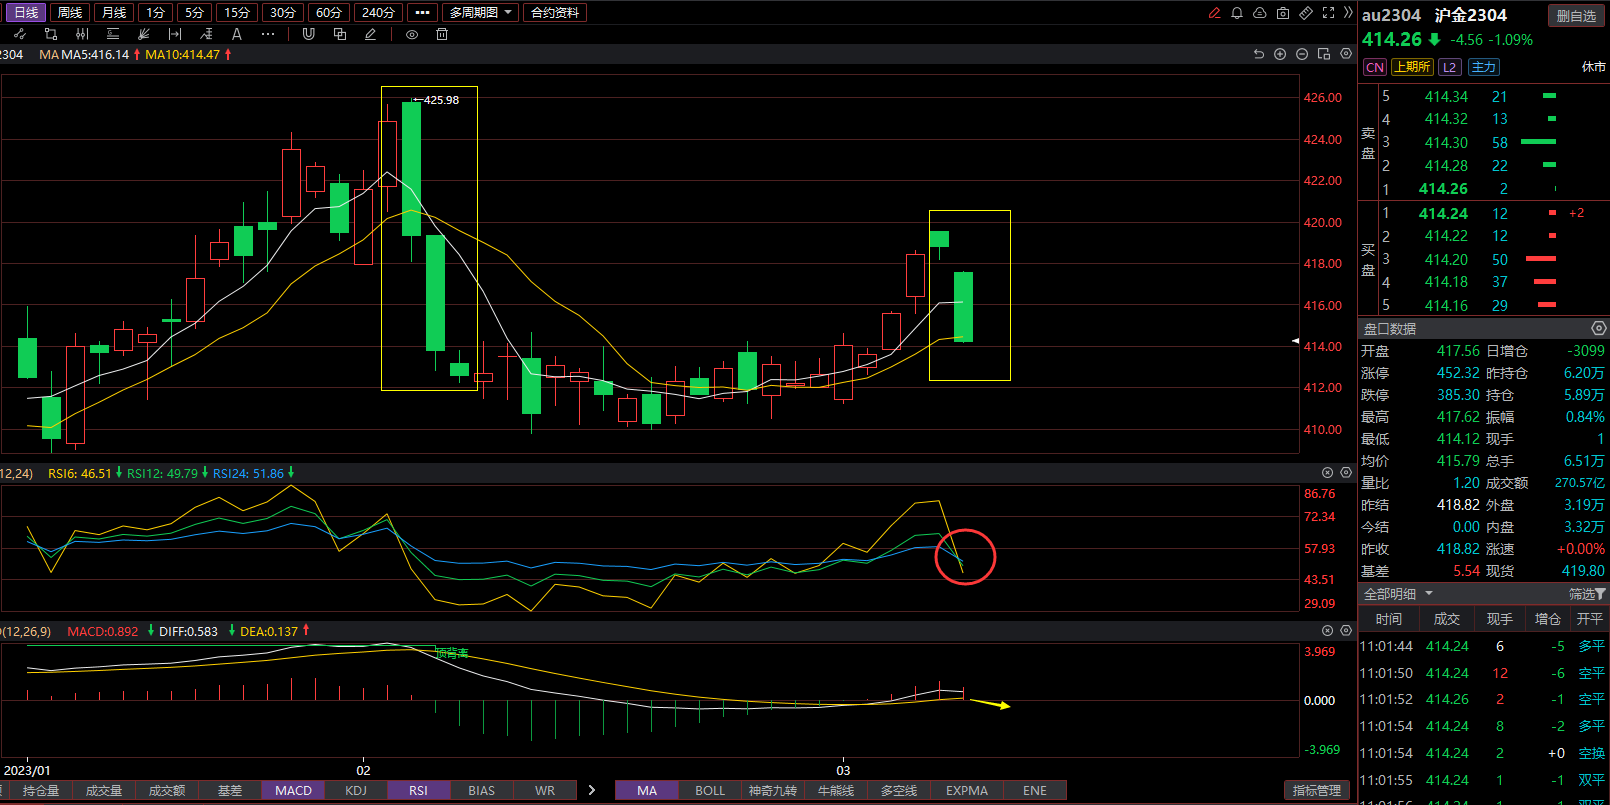
Task: Select the WR sub-indicator tab
Action: pos(545,790)
